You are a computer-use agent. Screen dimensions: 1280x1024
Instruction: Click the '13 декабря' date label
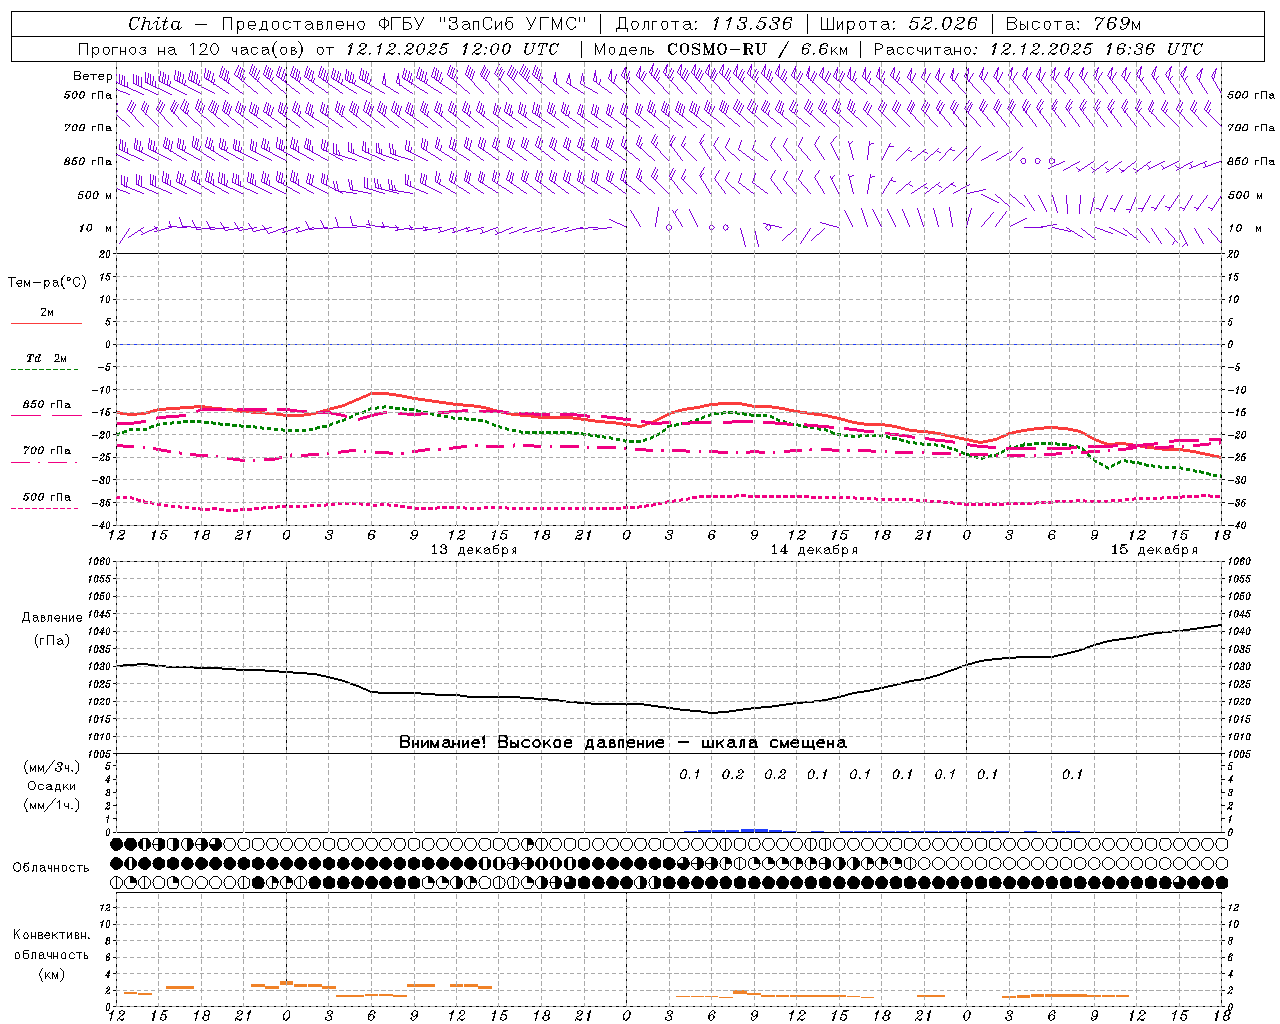pyautogui.click(x=474, y=550)
